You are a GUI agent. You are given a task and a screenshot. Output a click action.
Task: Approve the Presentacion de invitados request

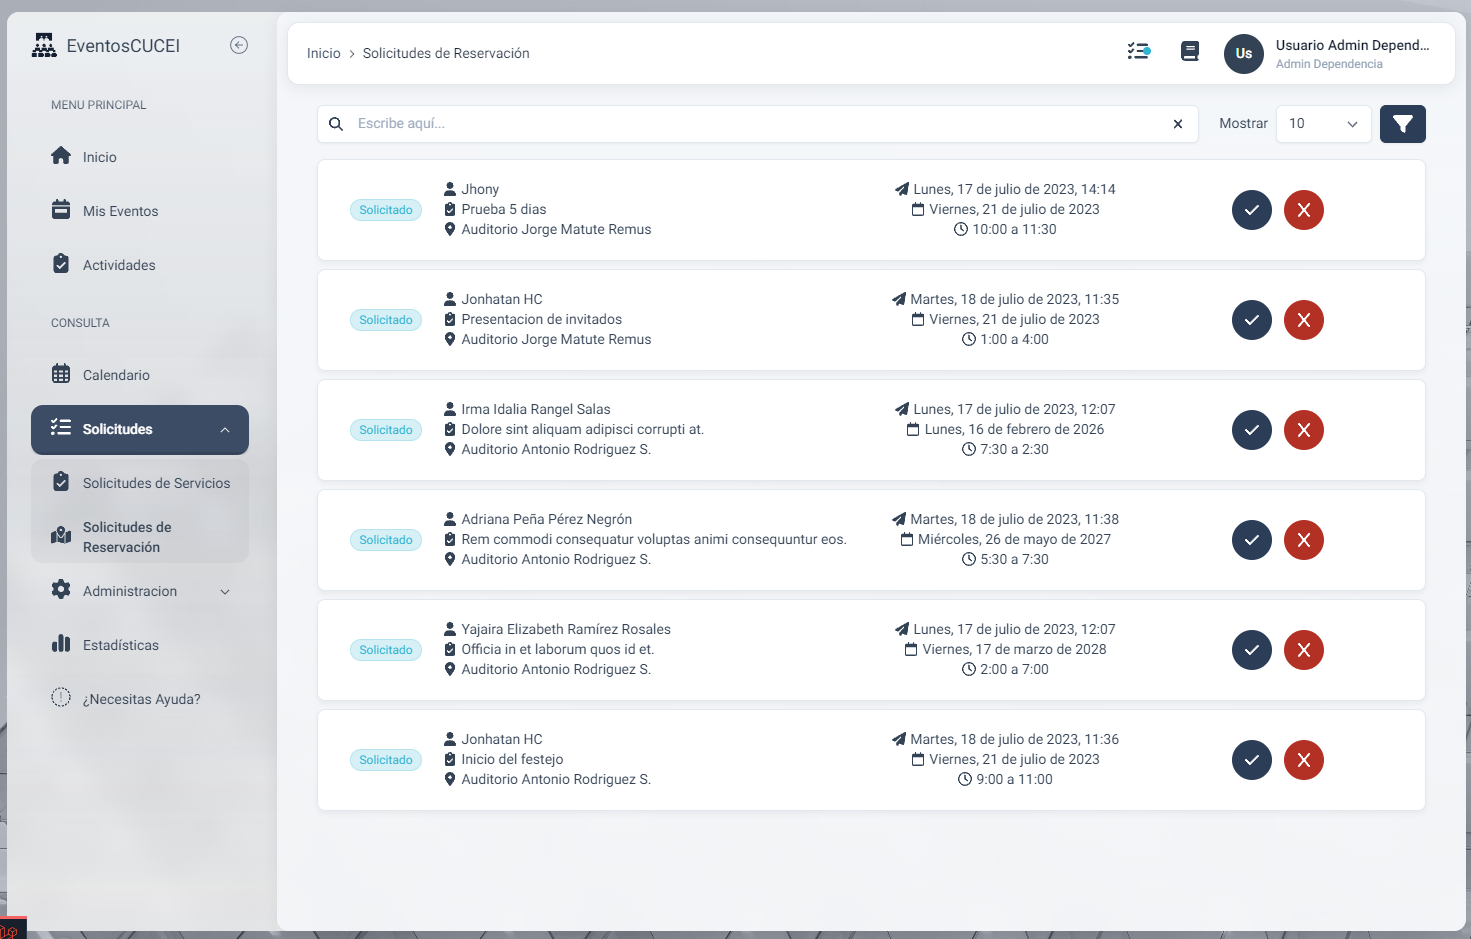coord(1251,320)
